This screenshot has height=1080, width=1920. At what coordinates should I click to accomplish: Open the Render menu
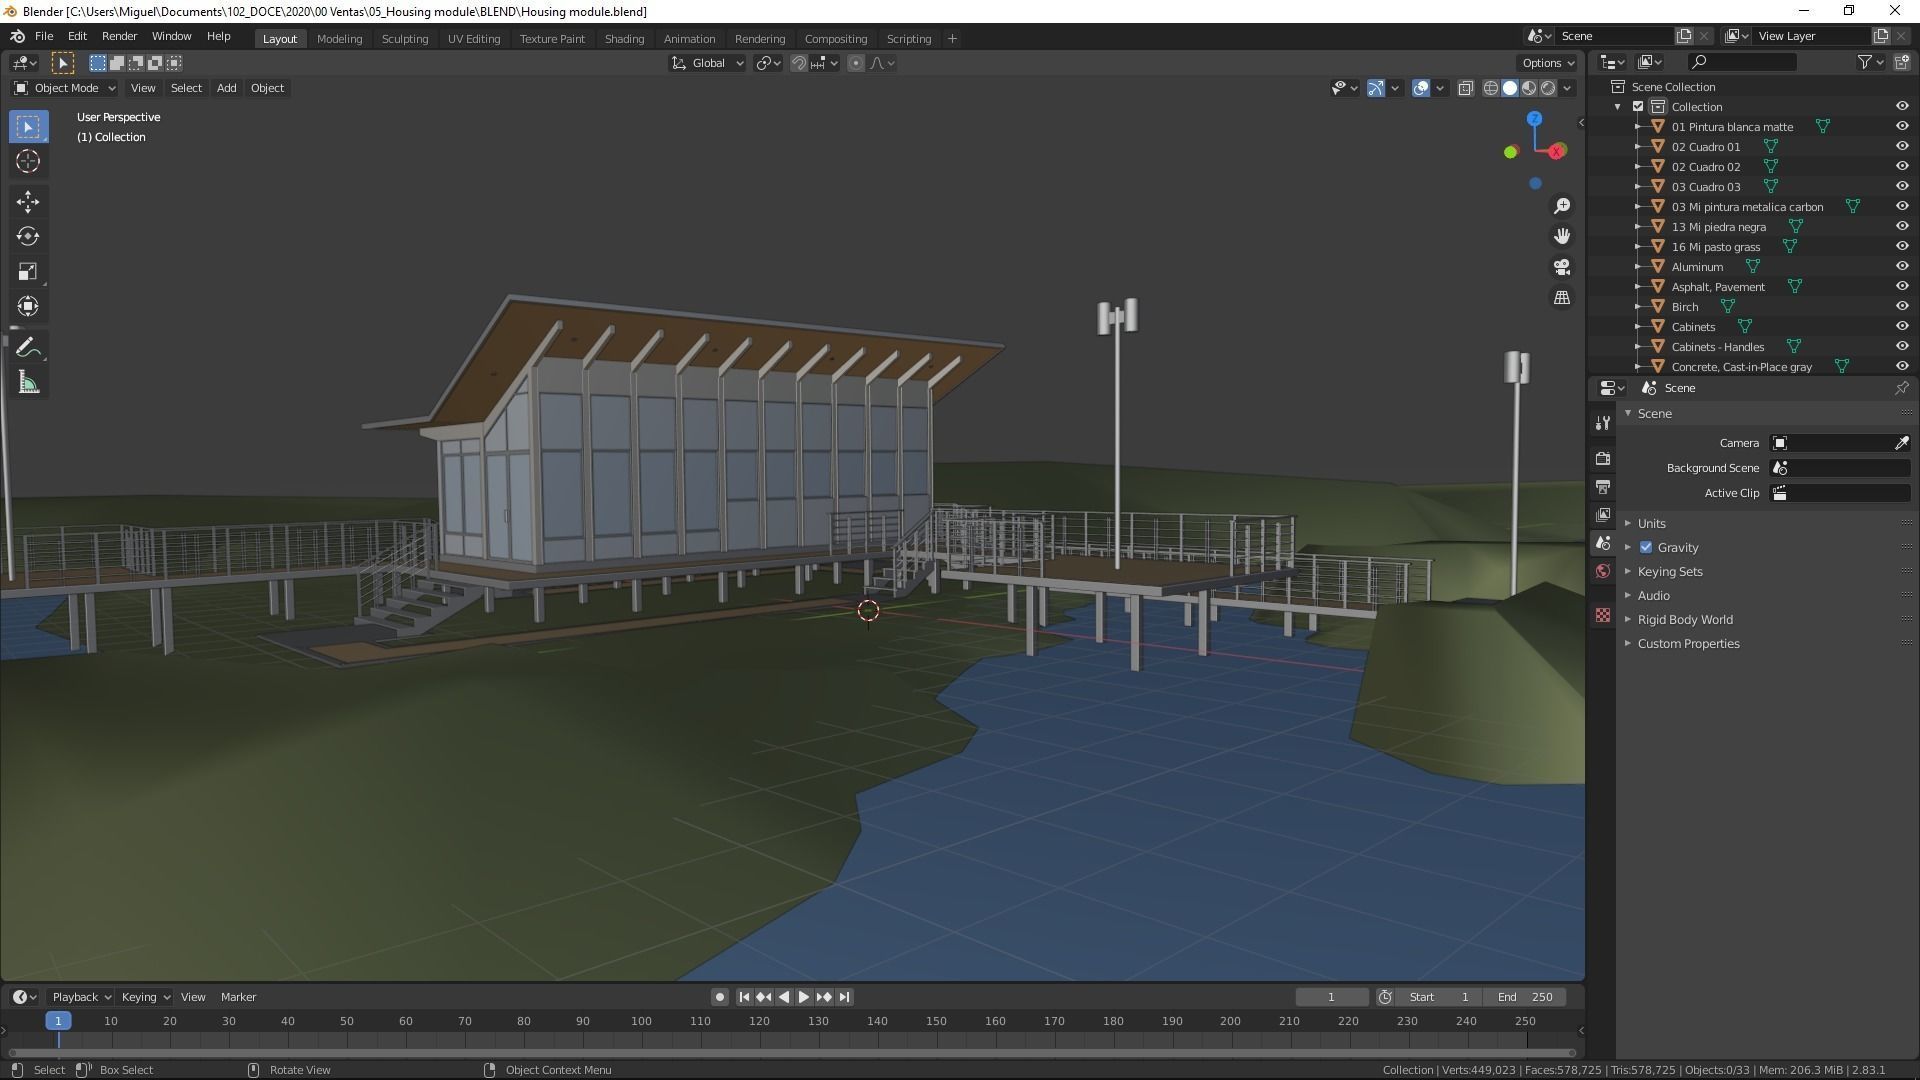pos(119,36)
